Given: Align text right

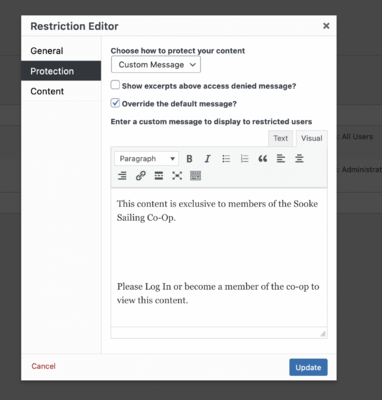Looking at the screenshot, I should [122, 176].
